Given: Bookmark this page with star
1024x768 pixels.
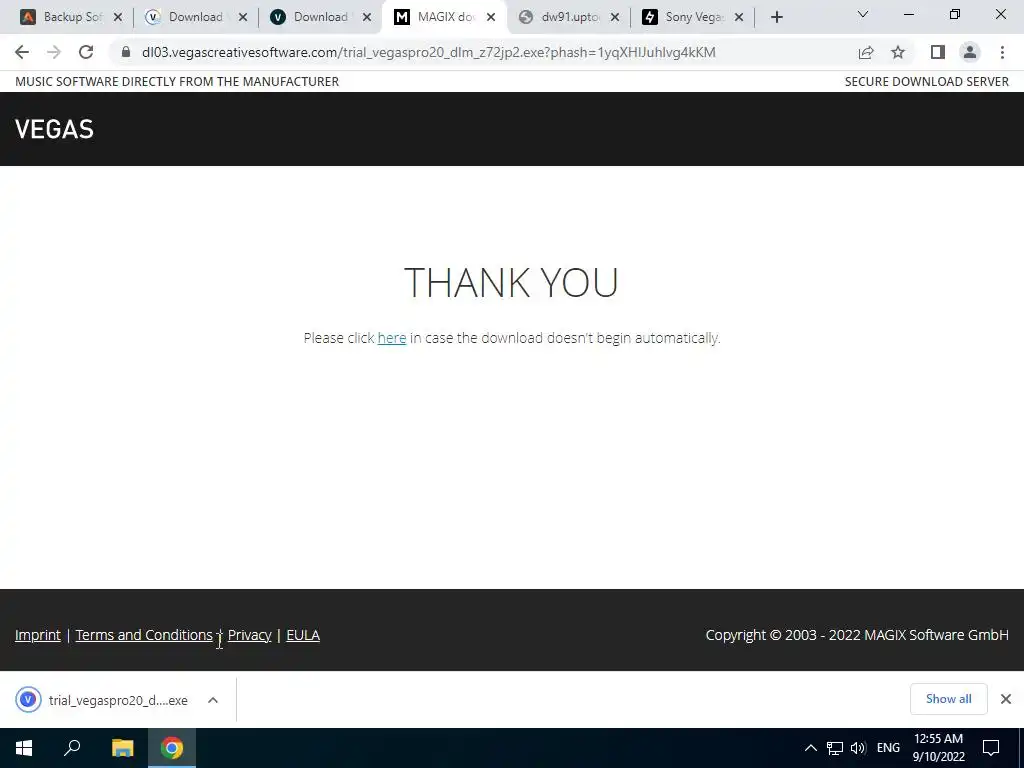Looking at the screenshot, I should [898, 52].
